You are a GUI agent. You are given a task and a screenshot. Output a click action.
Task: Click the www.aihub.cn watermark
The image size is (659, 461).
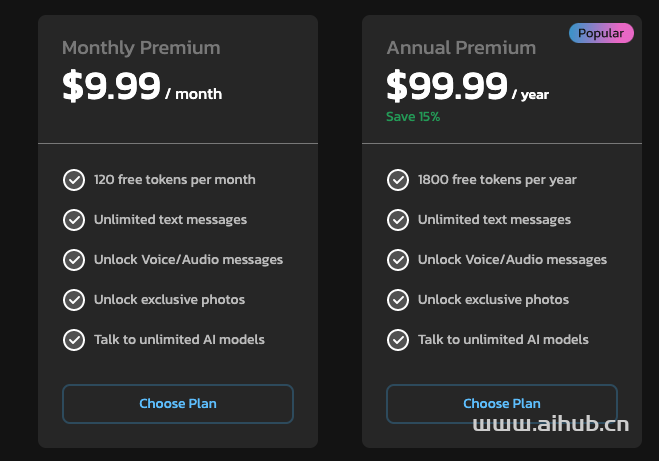(x=551, y=424)
